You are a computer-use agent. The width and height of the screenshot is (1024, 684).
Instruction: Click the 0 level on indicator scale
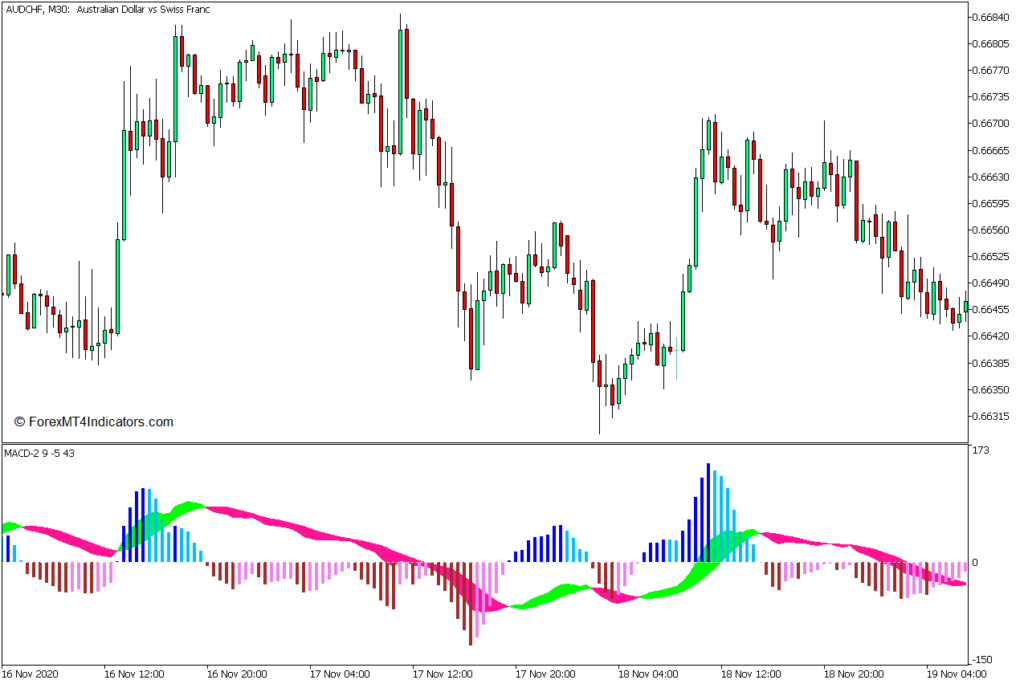[975, 563]
